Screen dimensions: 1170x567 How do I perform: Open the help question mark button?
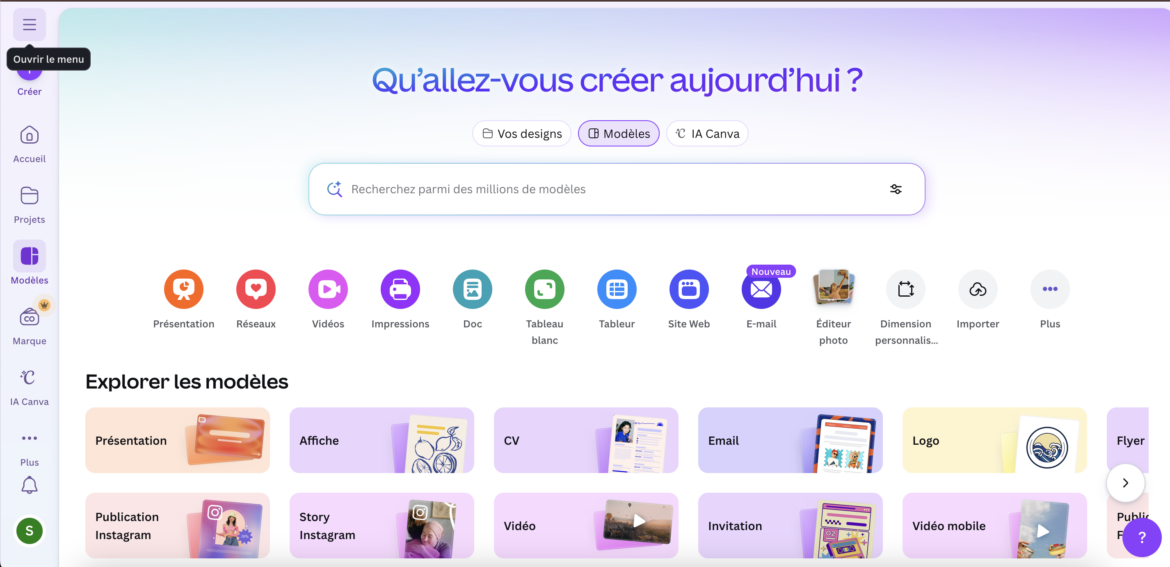1141,537
